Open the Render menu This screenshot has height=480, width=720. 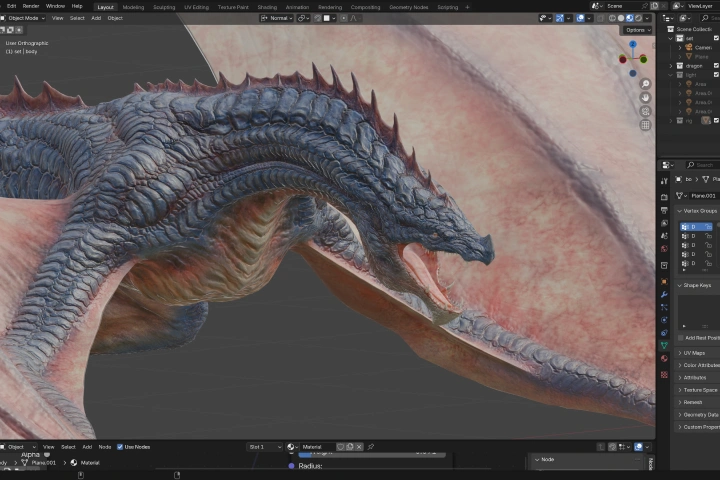click(31, 6)
